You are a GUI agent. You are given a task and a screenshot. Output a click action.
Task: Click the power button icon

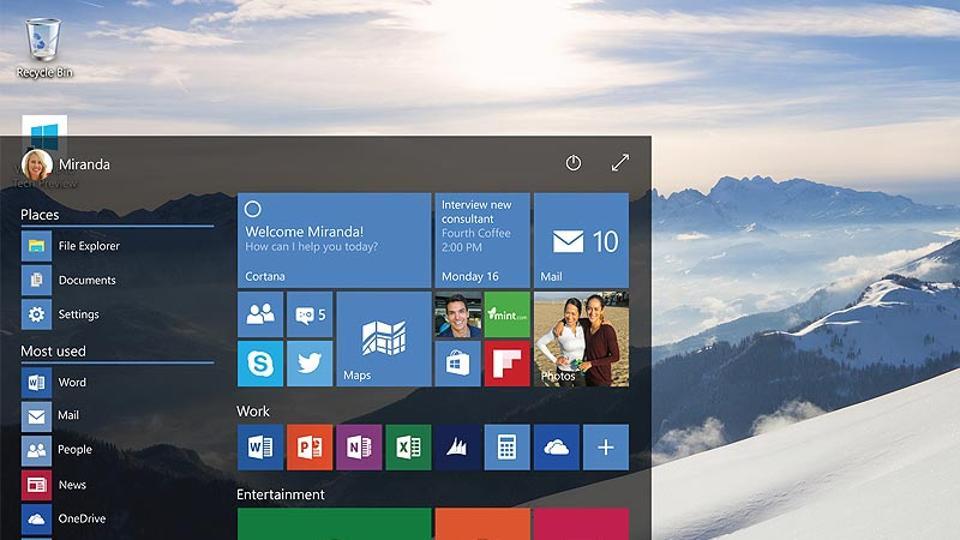pos(573,163)
